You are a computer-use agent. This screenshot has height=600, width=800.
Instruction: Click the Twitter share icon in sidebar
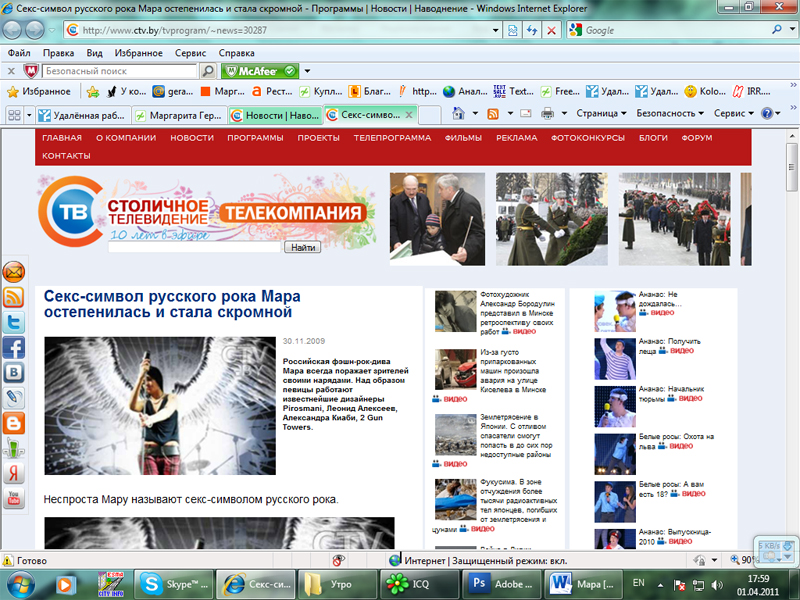[14, 323]
